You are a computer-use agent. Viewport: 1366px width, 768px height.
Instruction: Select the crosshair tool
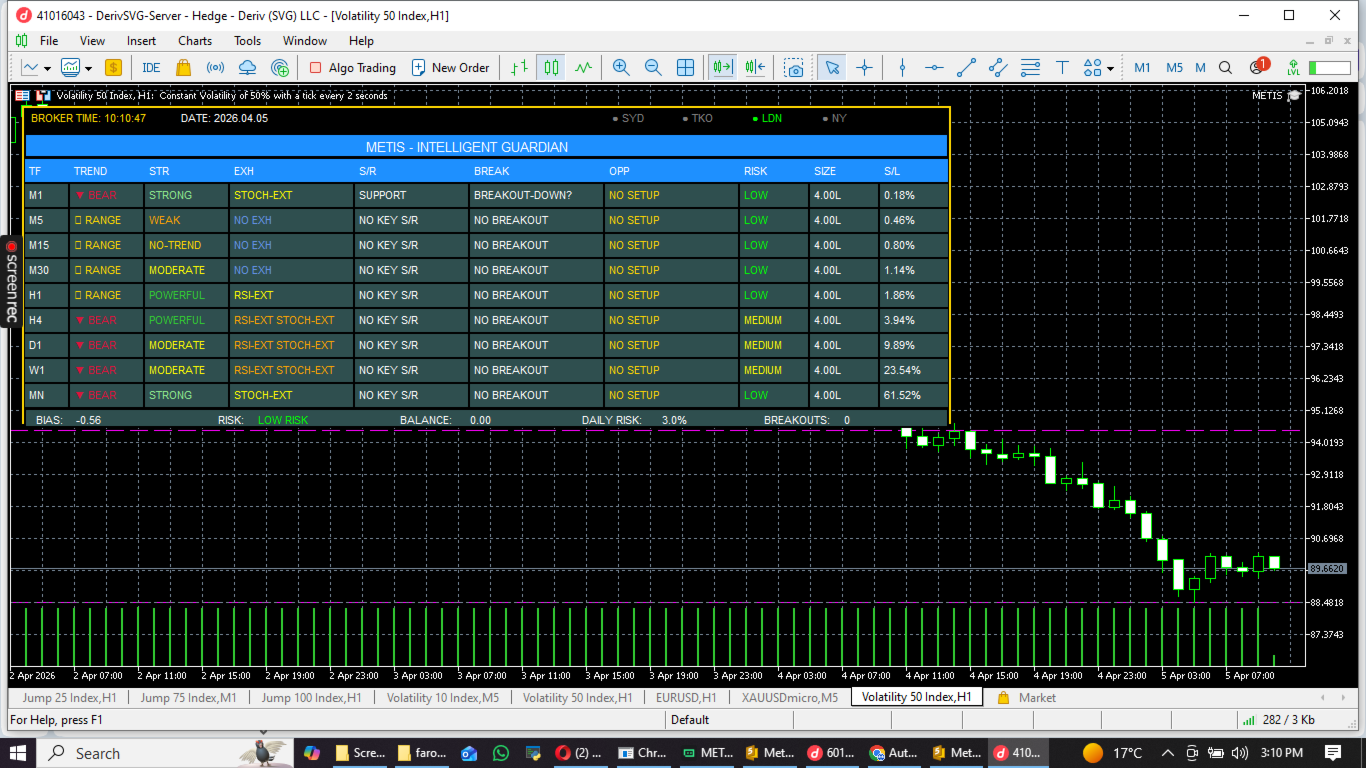(x=865, y=68)
